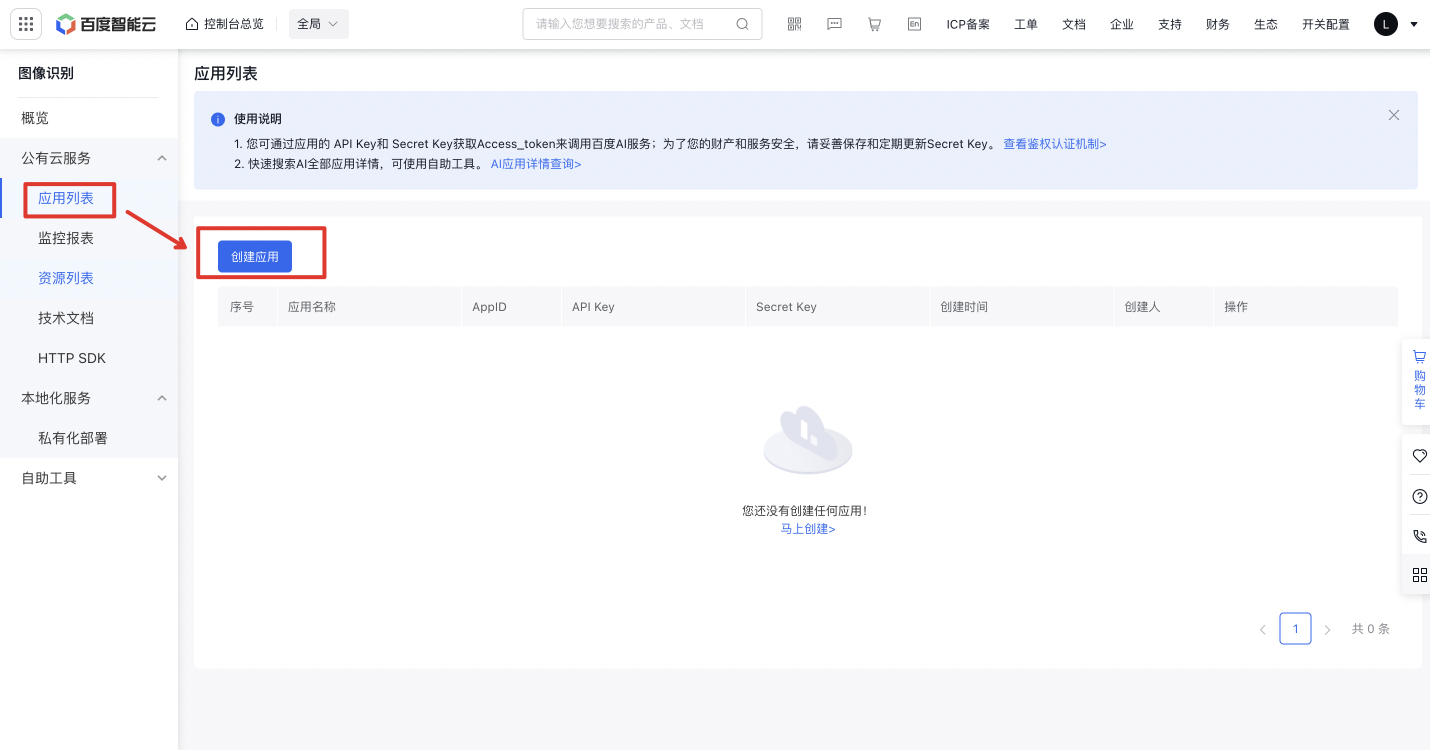Click the heart icon in the side widget
1430x750 pixels.
coord(1419,455)
